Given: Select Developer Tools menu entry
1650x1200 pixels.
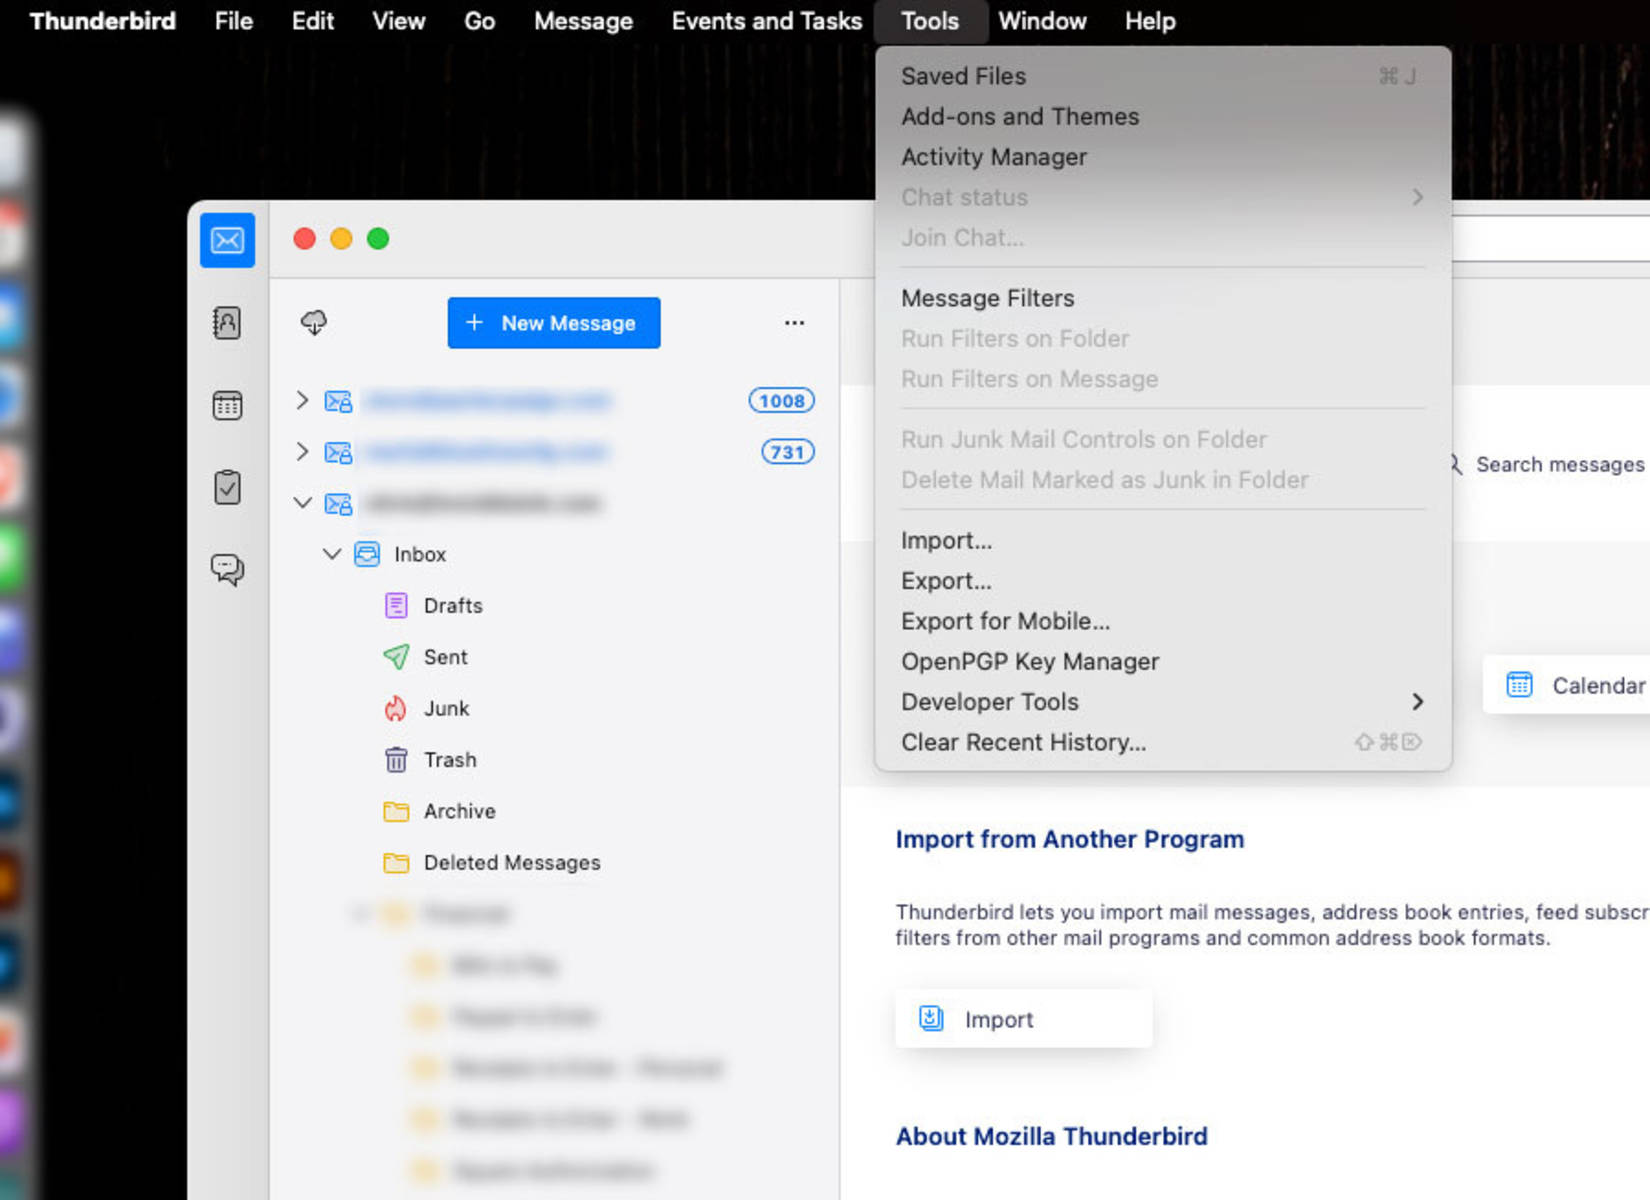Looking at the screenshot, I should pos(1163,702).
